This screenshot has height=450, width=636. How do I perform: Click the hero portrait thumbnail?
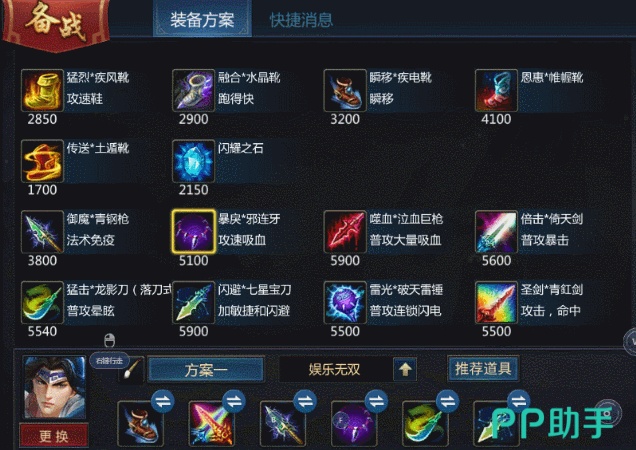pos(55,387)
